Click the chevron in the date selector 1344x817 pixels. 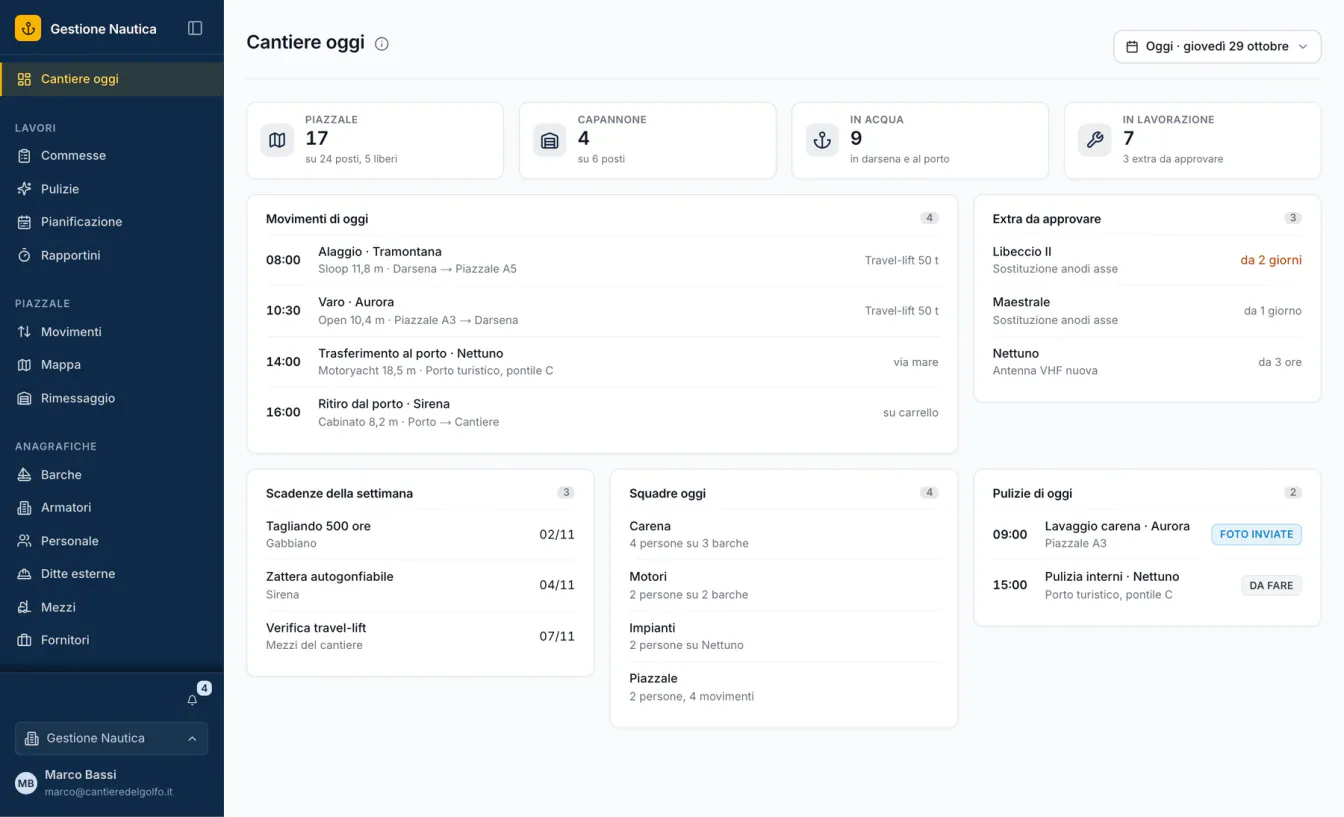1302,47
